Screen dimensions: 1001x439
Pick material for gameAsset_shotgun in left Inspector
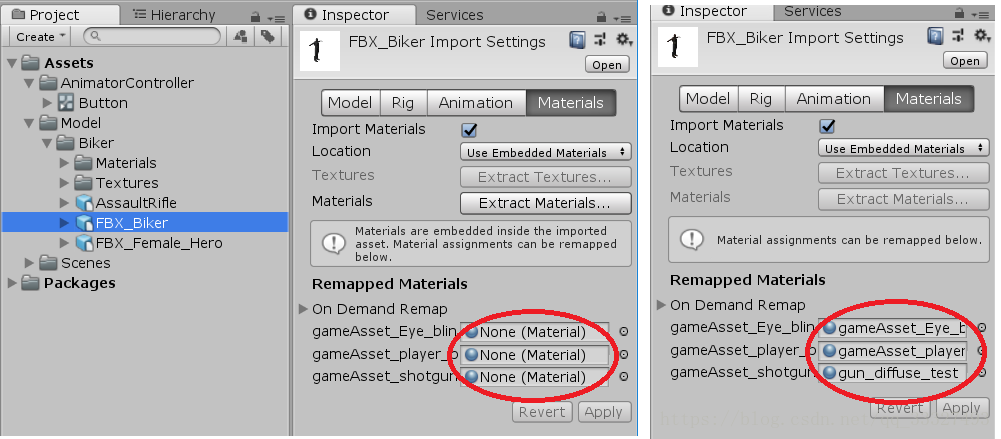(624, 377)
